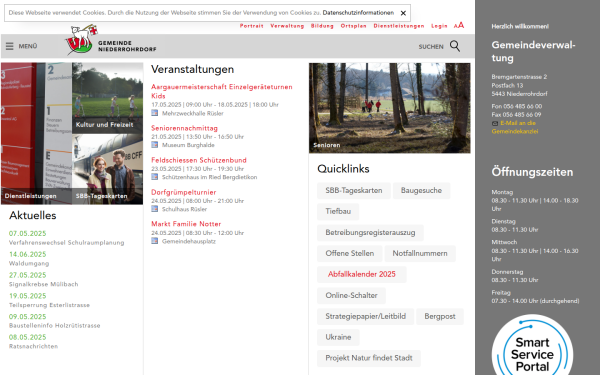This screenshot has height=375, width=600.
Task: Open the Portrait menu item
Action: (251, 26)
